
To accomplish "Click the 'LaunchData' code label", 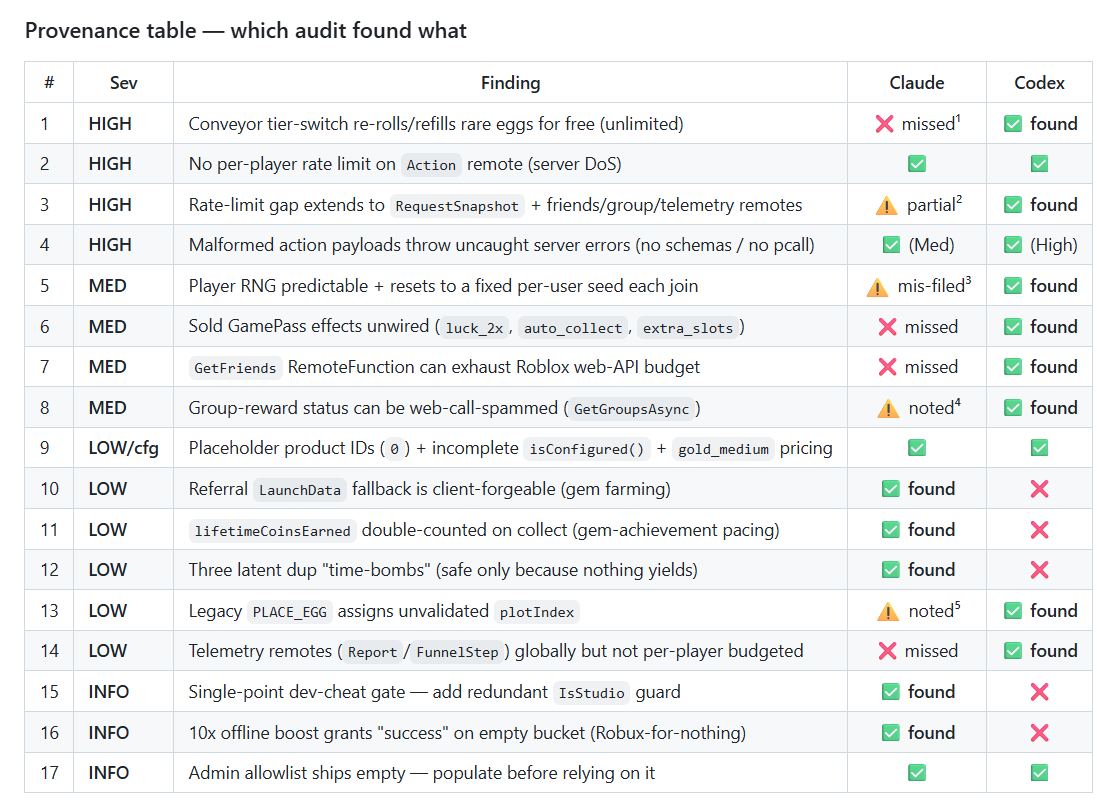I will coord(299,490).
